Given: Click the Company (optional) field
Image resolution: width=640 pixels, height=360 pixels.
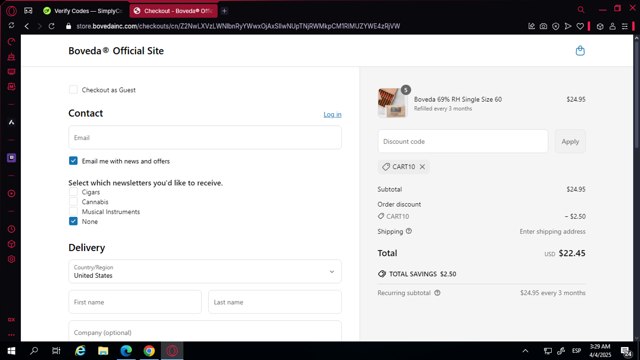Looking at the screenshot, I should [x=205, y=332].
